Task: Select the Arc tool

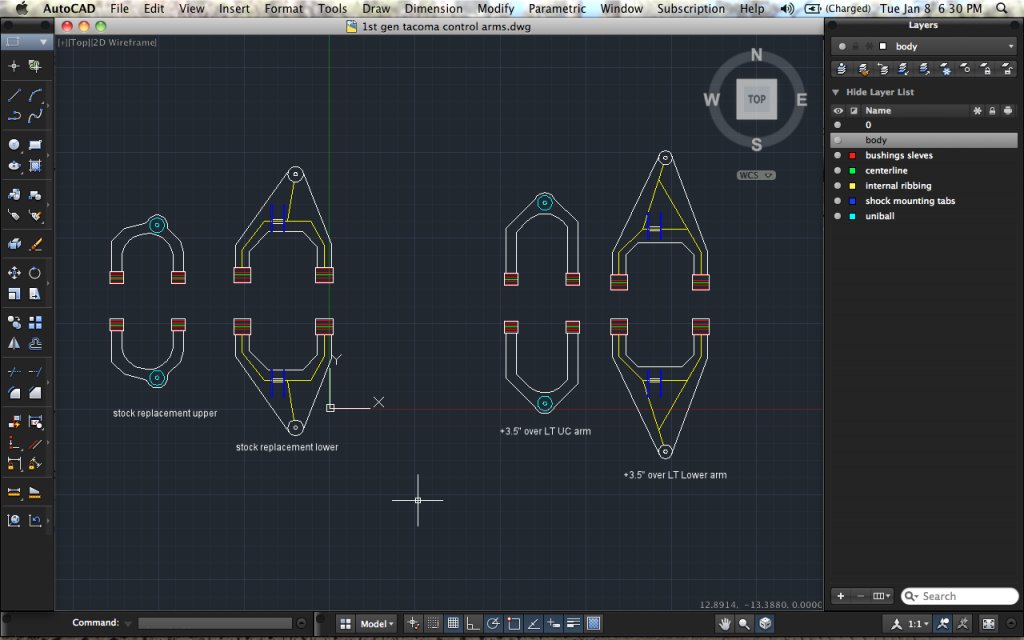Action: [x=35, y=95]
